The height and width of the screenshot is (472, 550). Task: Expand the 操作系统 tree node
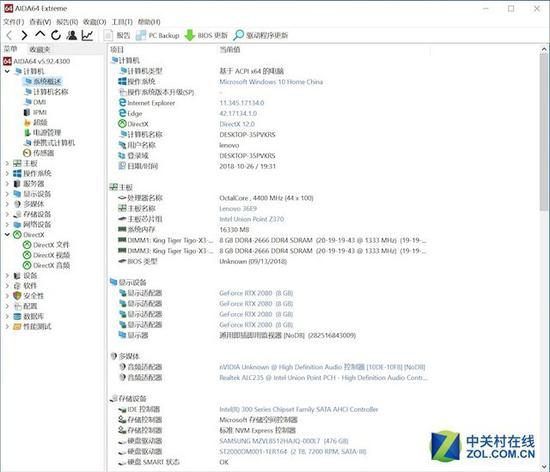pyautogui.click(x=7, y=173)
